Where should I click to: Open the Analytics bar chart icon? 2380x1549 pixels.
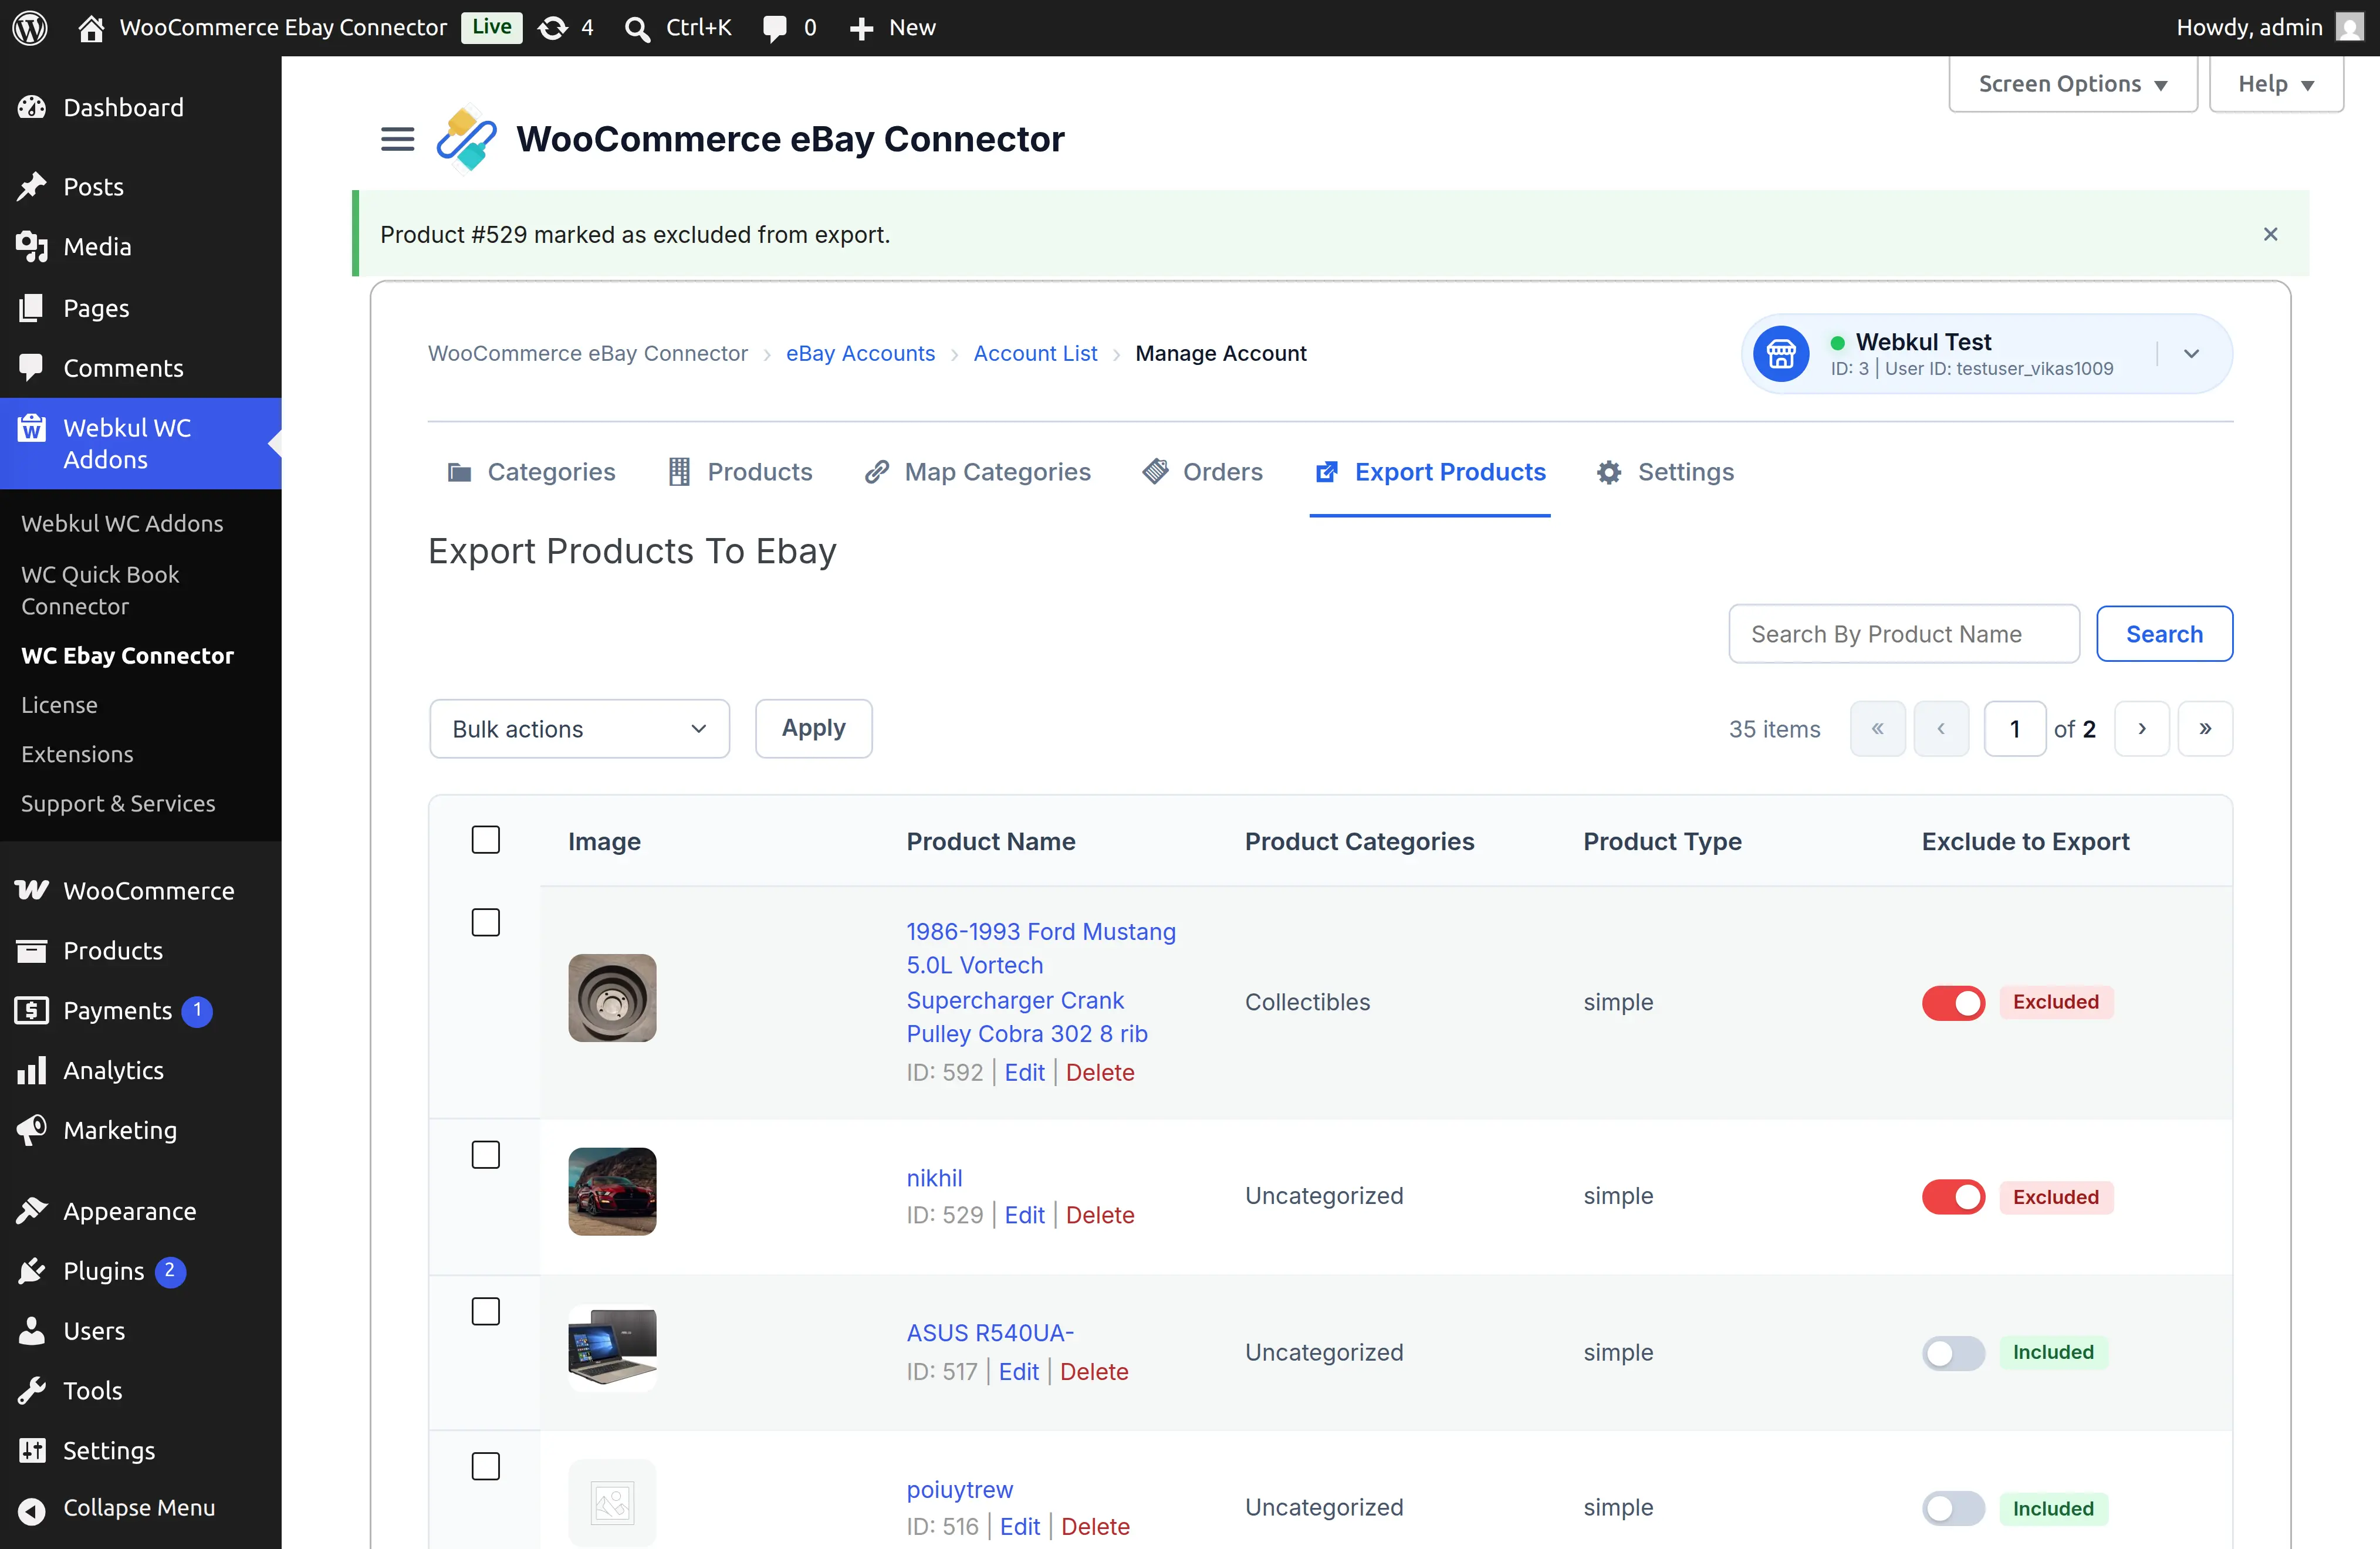click(32, 1070)
